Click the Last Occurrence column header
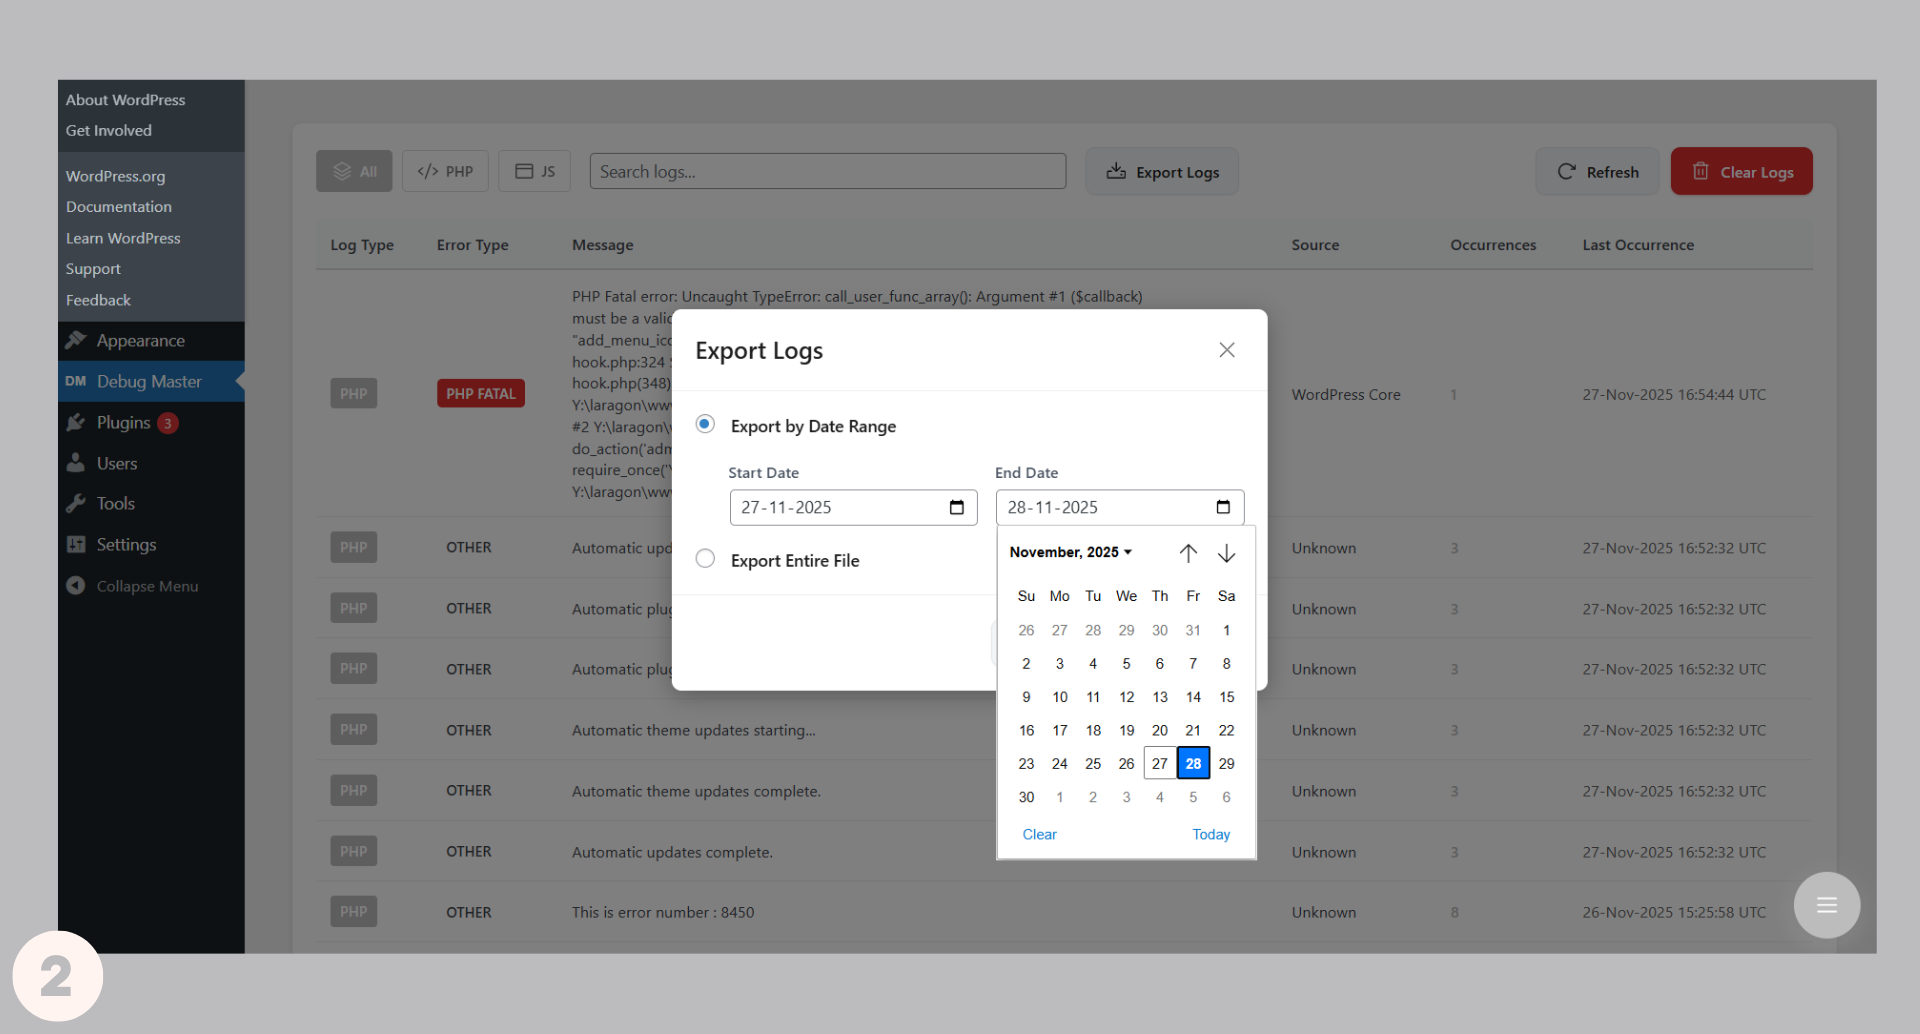 tap(1638, 245)
